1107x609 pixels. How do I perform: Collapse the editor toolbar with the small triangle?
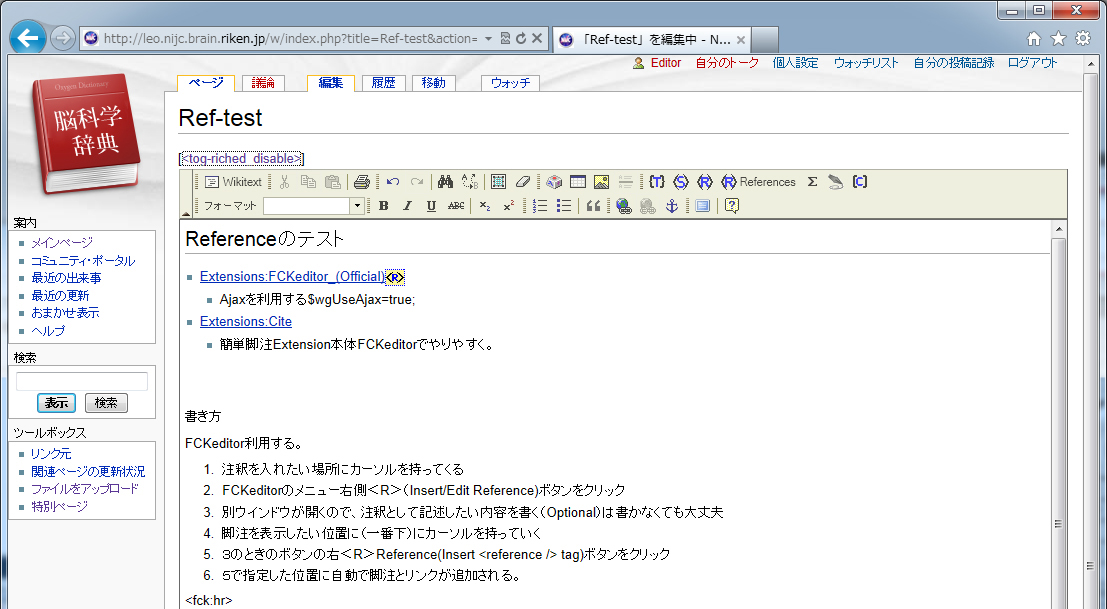(186, 214)
